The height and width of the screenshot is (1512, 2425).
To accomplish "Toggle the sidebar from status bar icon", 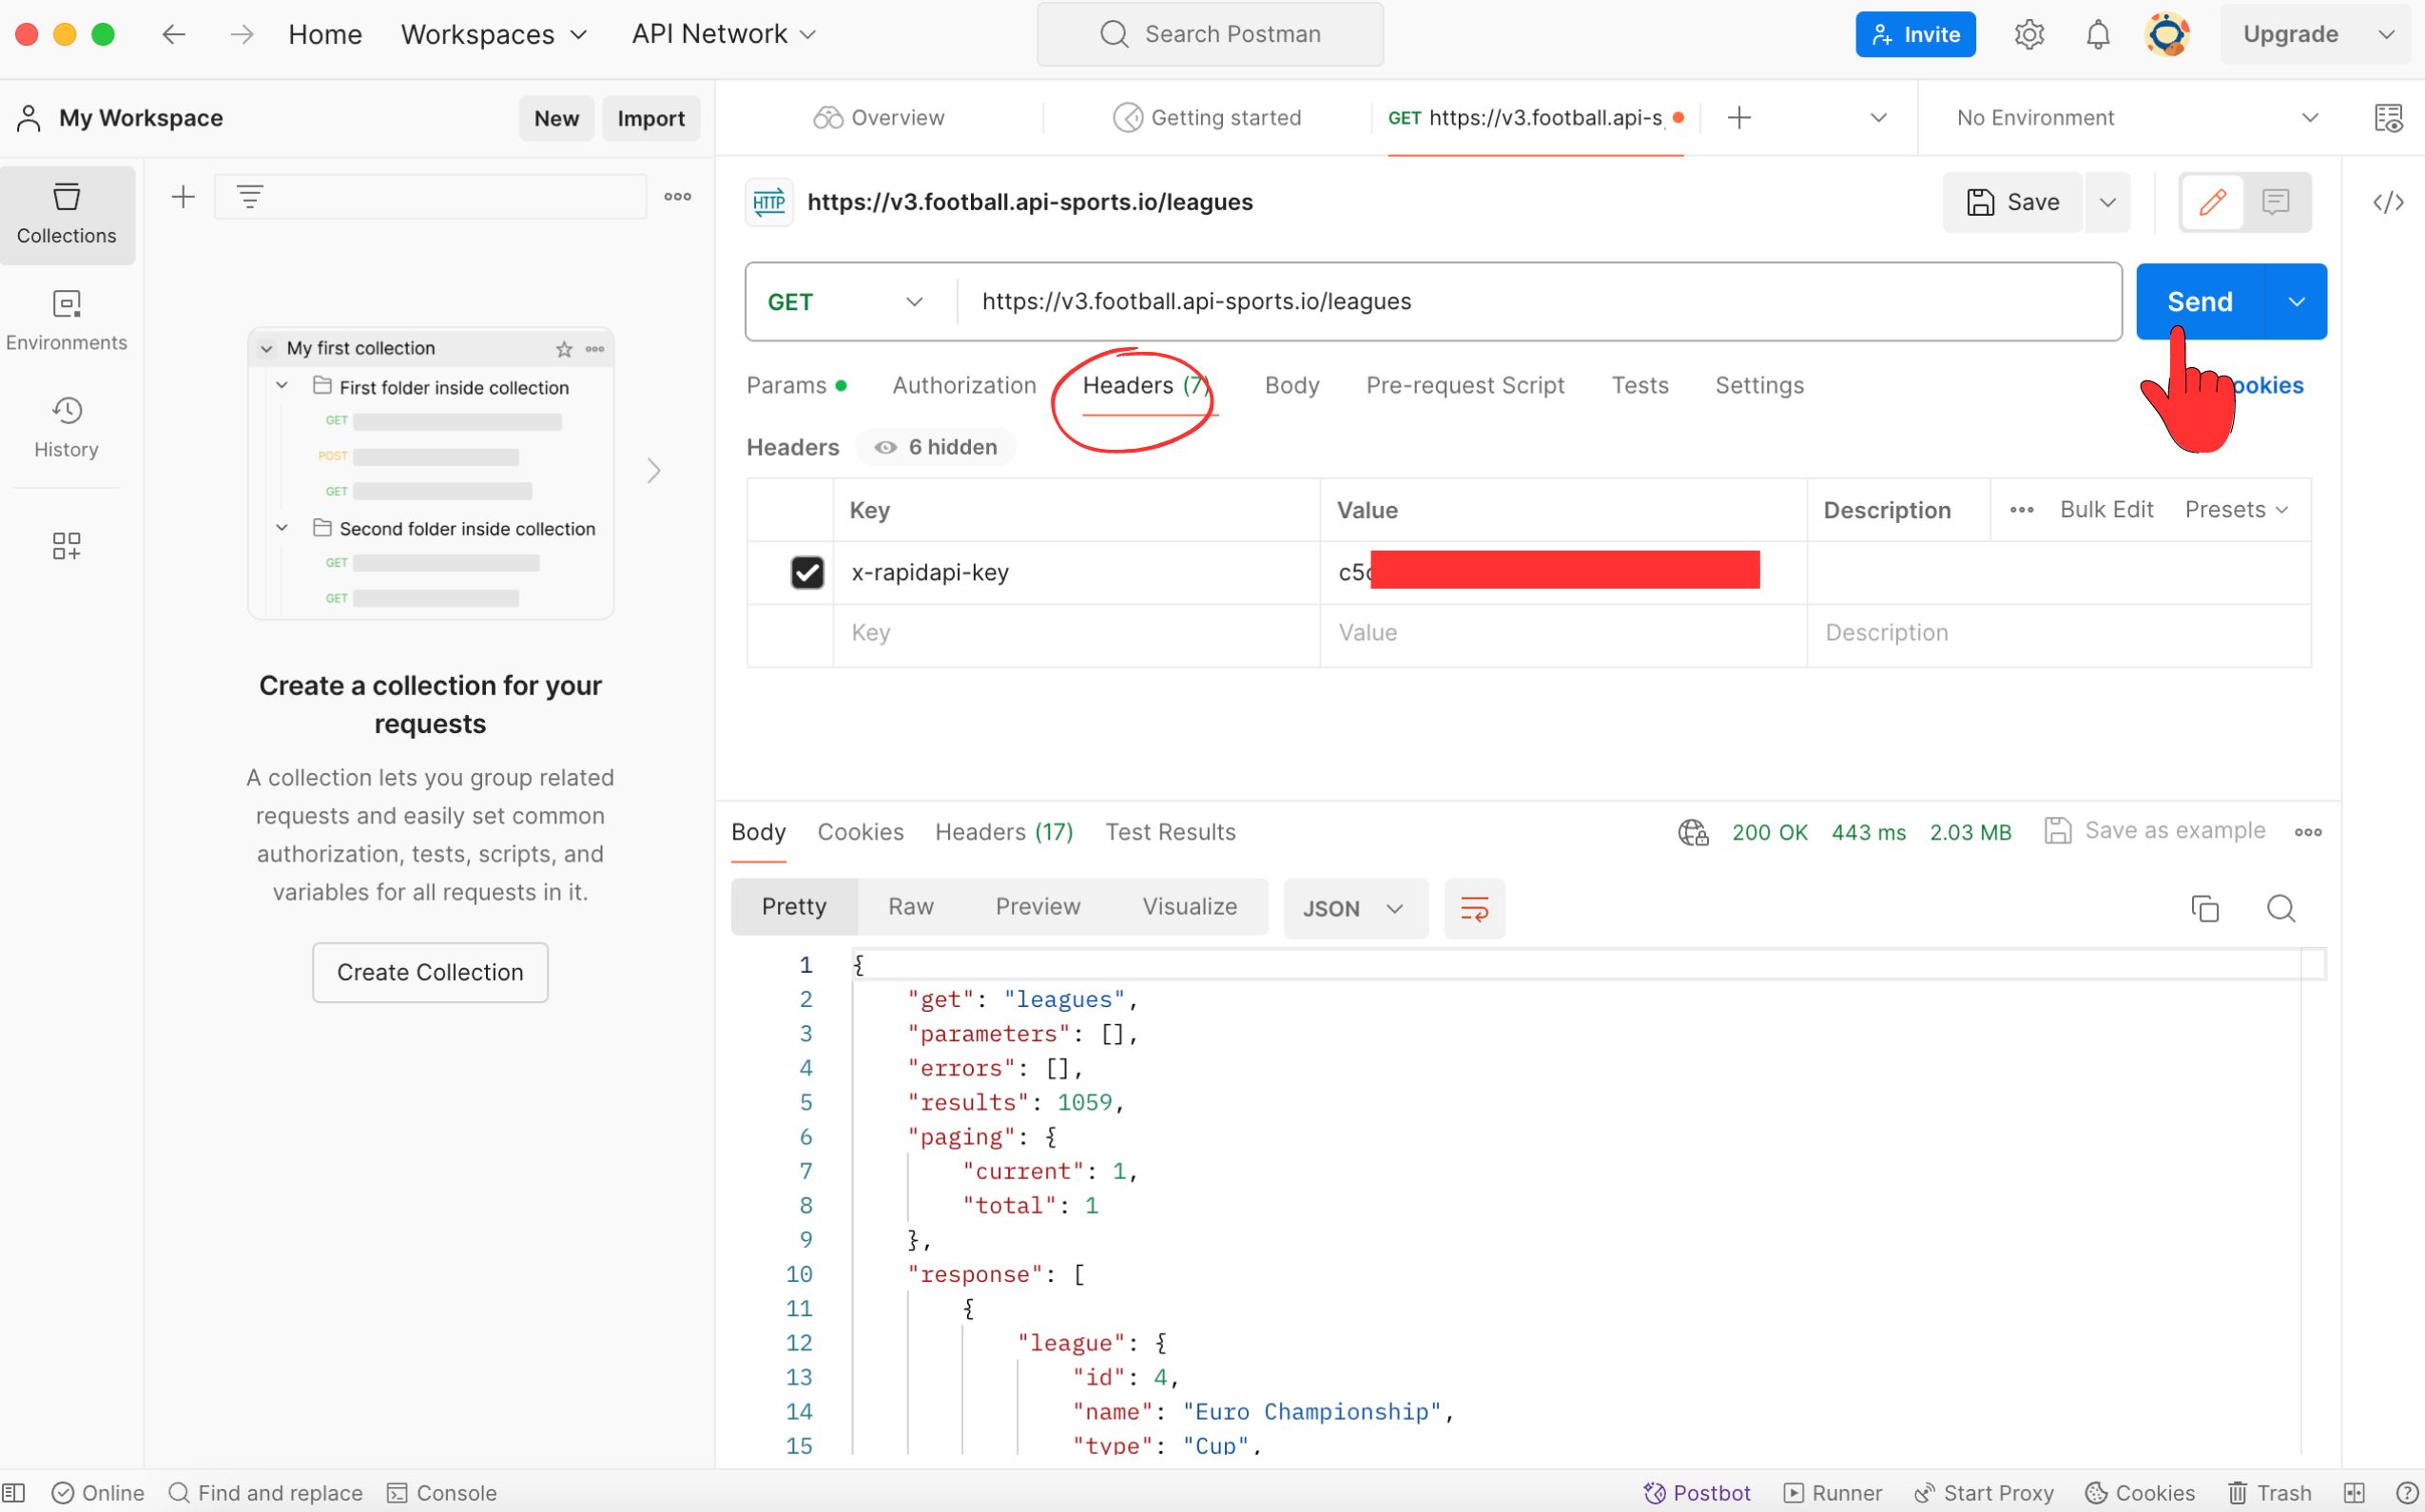I will point(15,1493).
